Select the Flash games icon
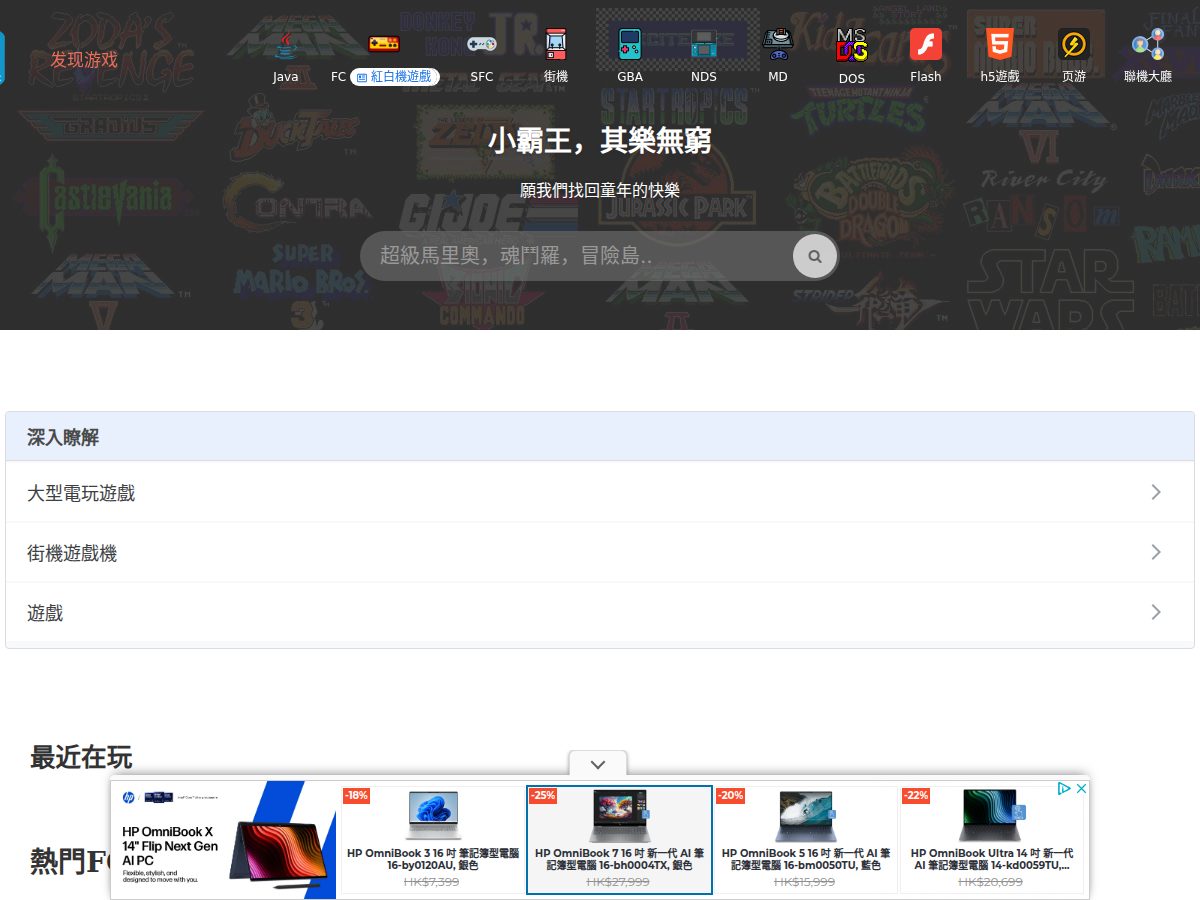 tap(926, 44)
